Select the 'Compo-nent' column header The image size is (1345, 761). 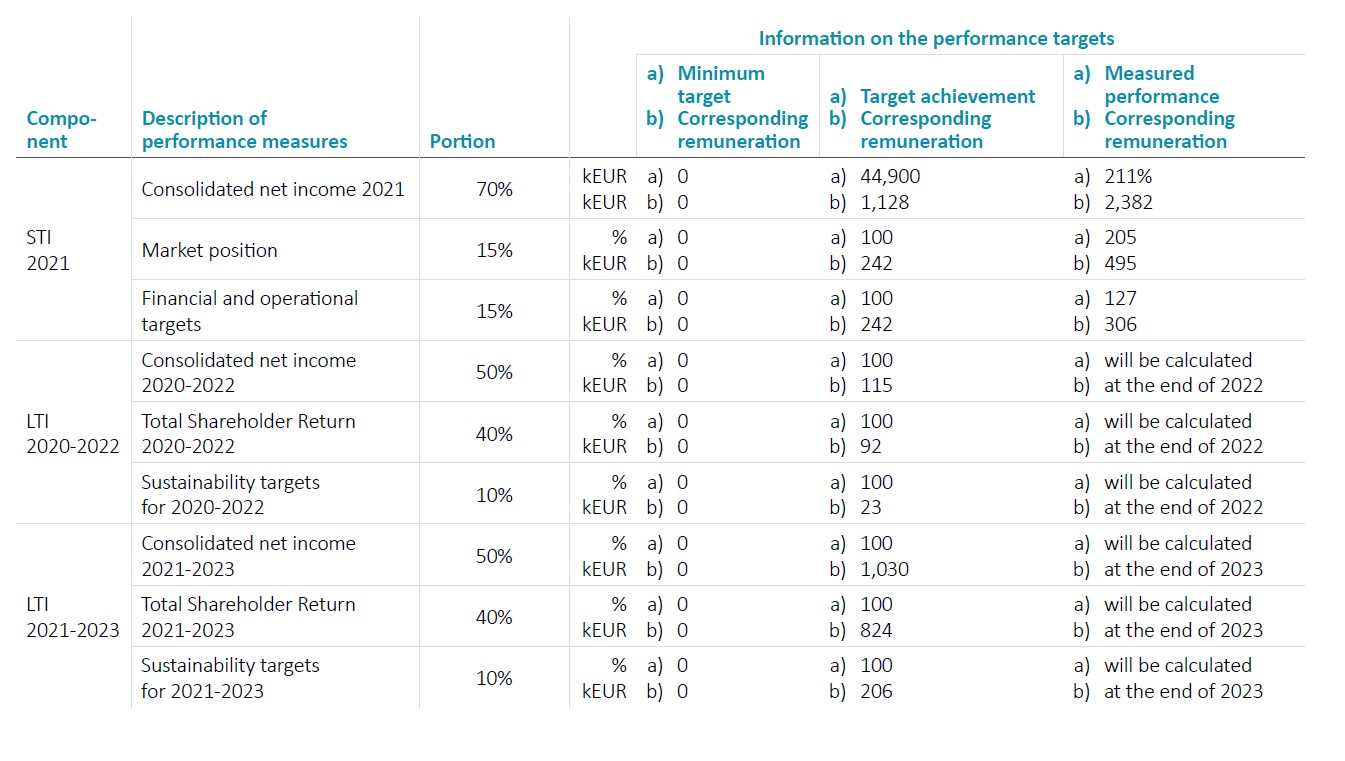pyautogui.click(x=61, y=130)
